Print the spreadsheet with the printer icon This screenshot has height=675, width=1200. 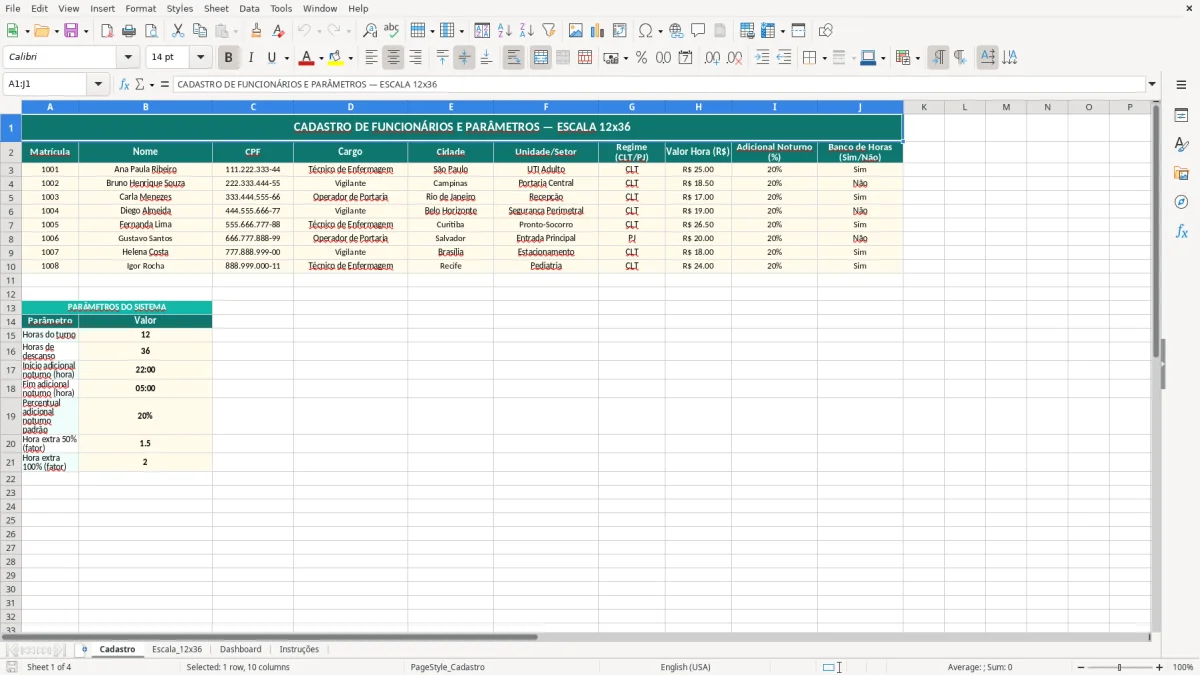click(x=129, y=31)
